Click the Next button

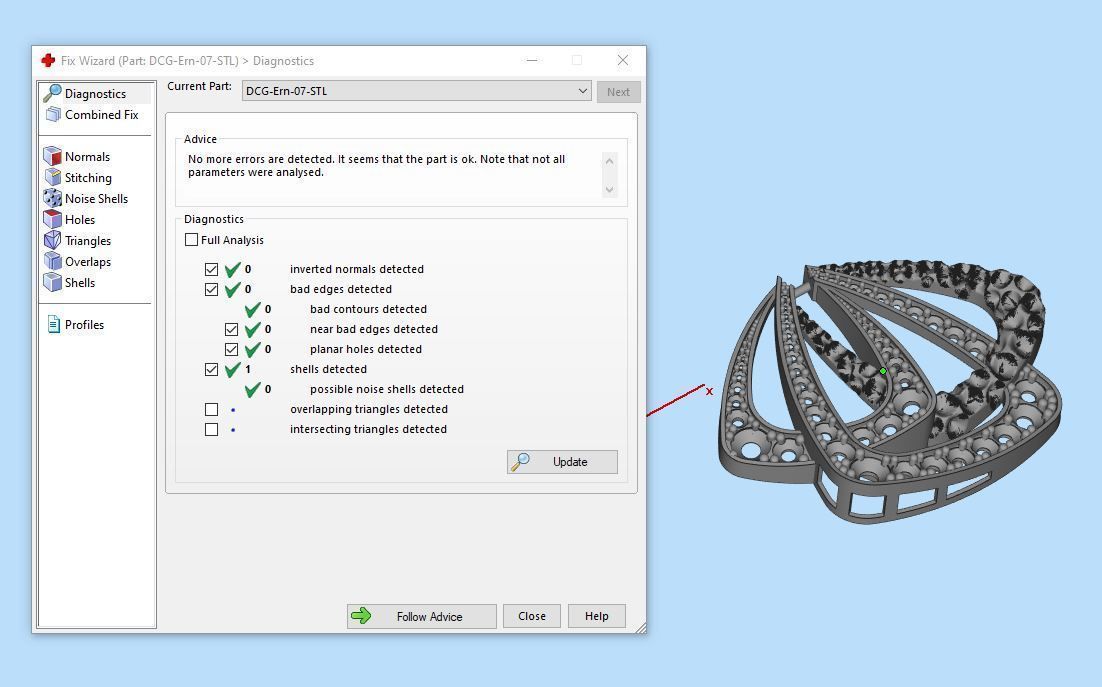(x=618, y=91)
